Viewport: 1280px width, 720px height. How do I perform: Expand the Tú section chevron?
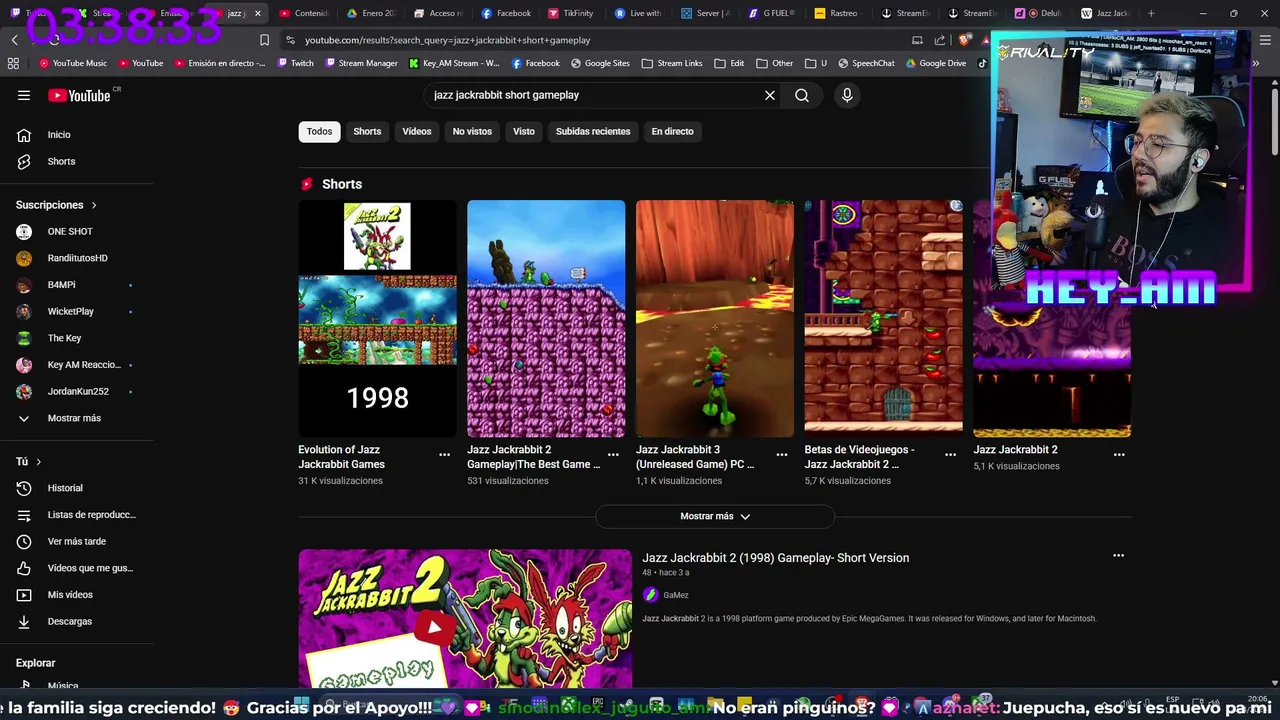(x=38, y=462)
